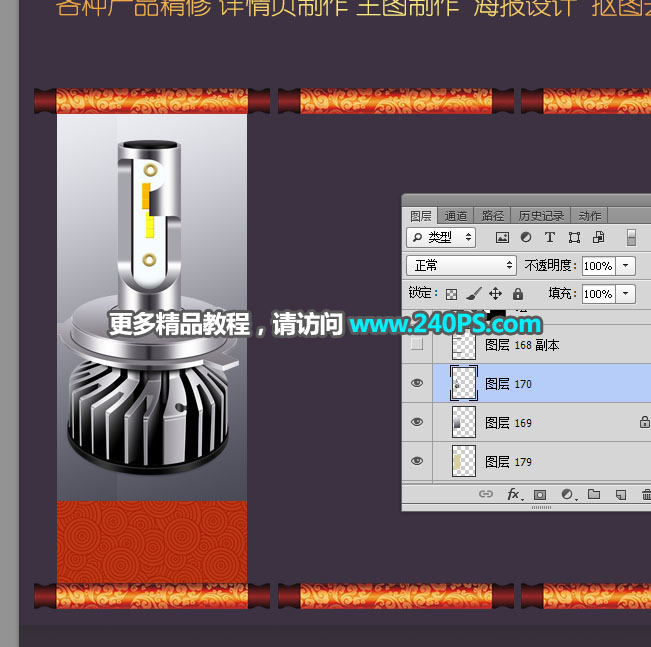This screenshot has height=647, width=651.
Task: Switch to the 历史记录 tab
Action: [541, 216]
